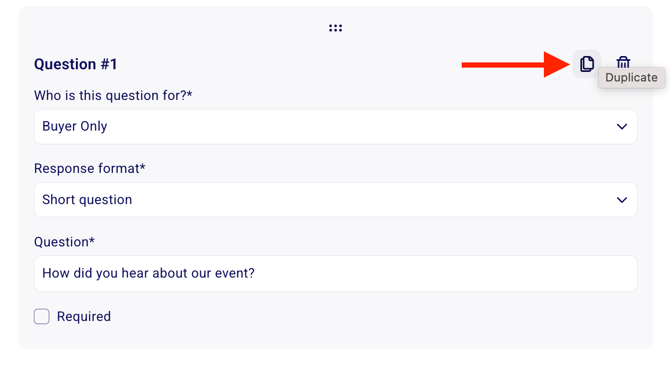Screen dimensions: 670x368
Task: Click the 'How did you hear about our event?' text
Action: click(x=148, y=273)
